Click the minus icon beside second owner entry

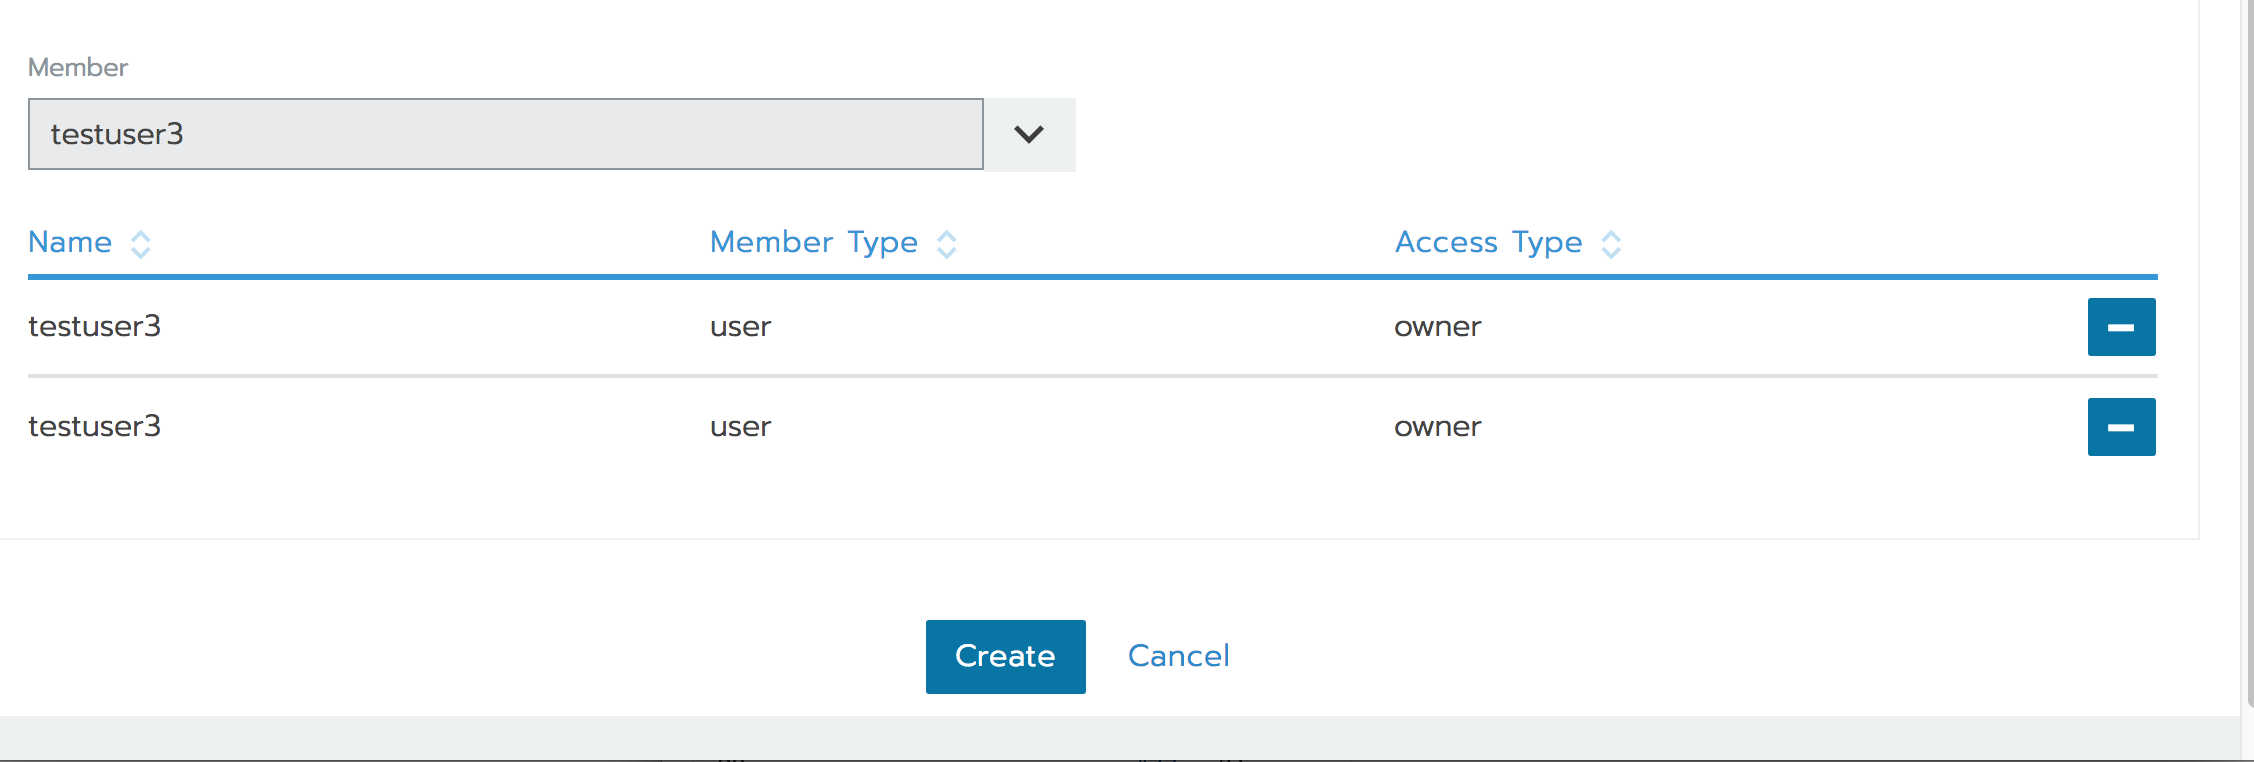pos(2121,426)
